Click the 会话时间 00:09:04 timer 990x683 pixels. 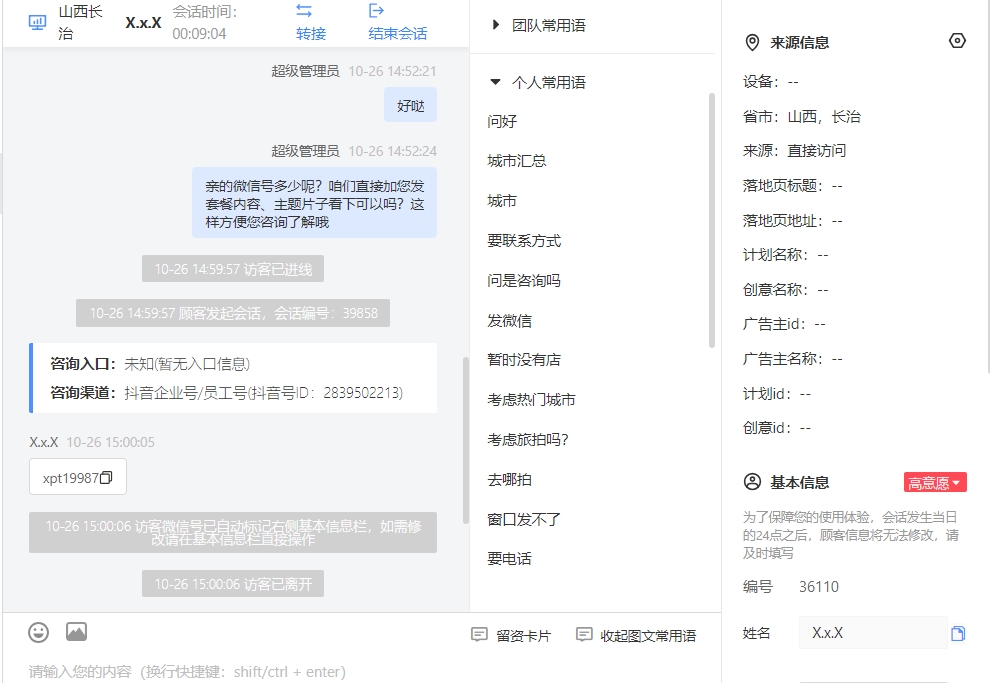tap(205, 23)
